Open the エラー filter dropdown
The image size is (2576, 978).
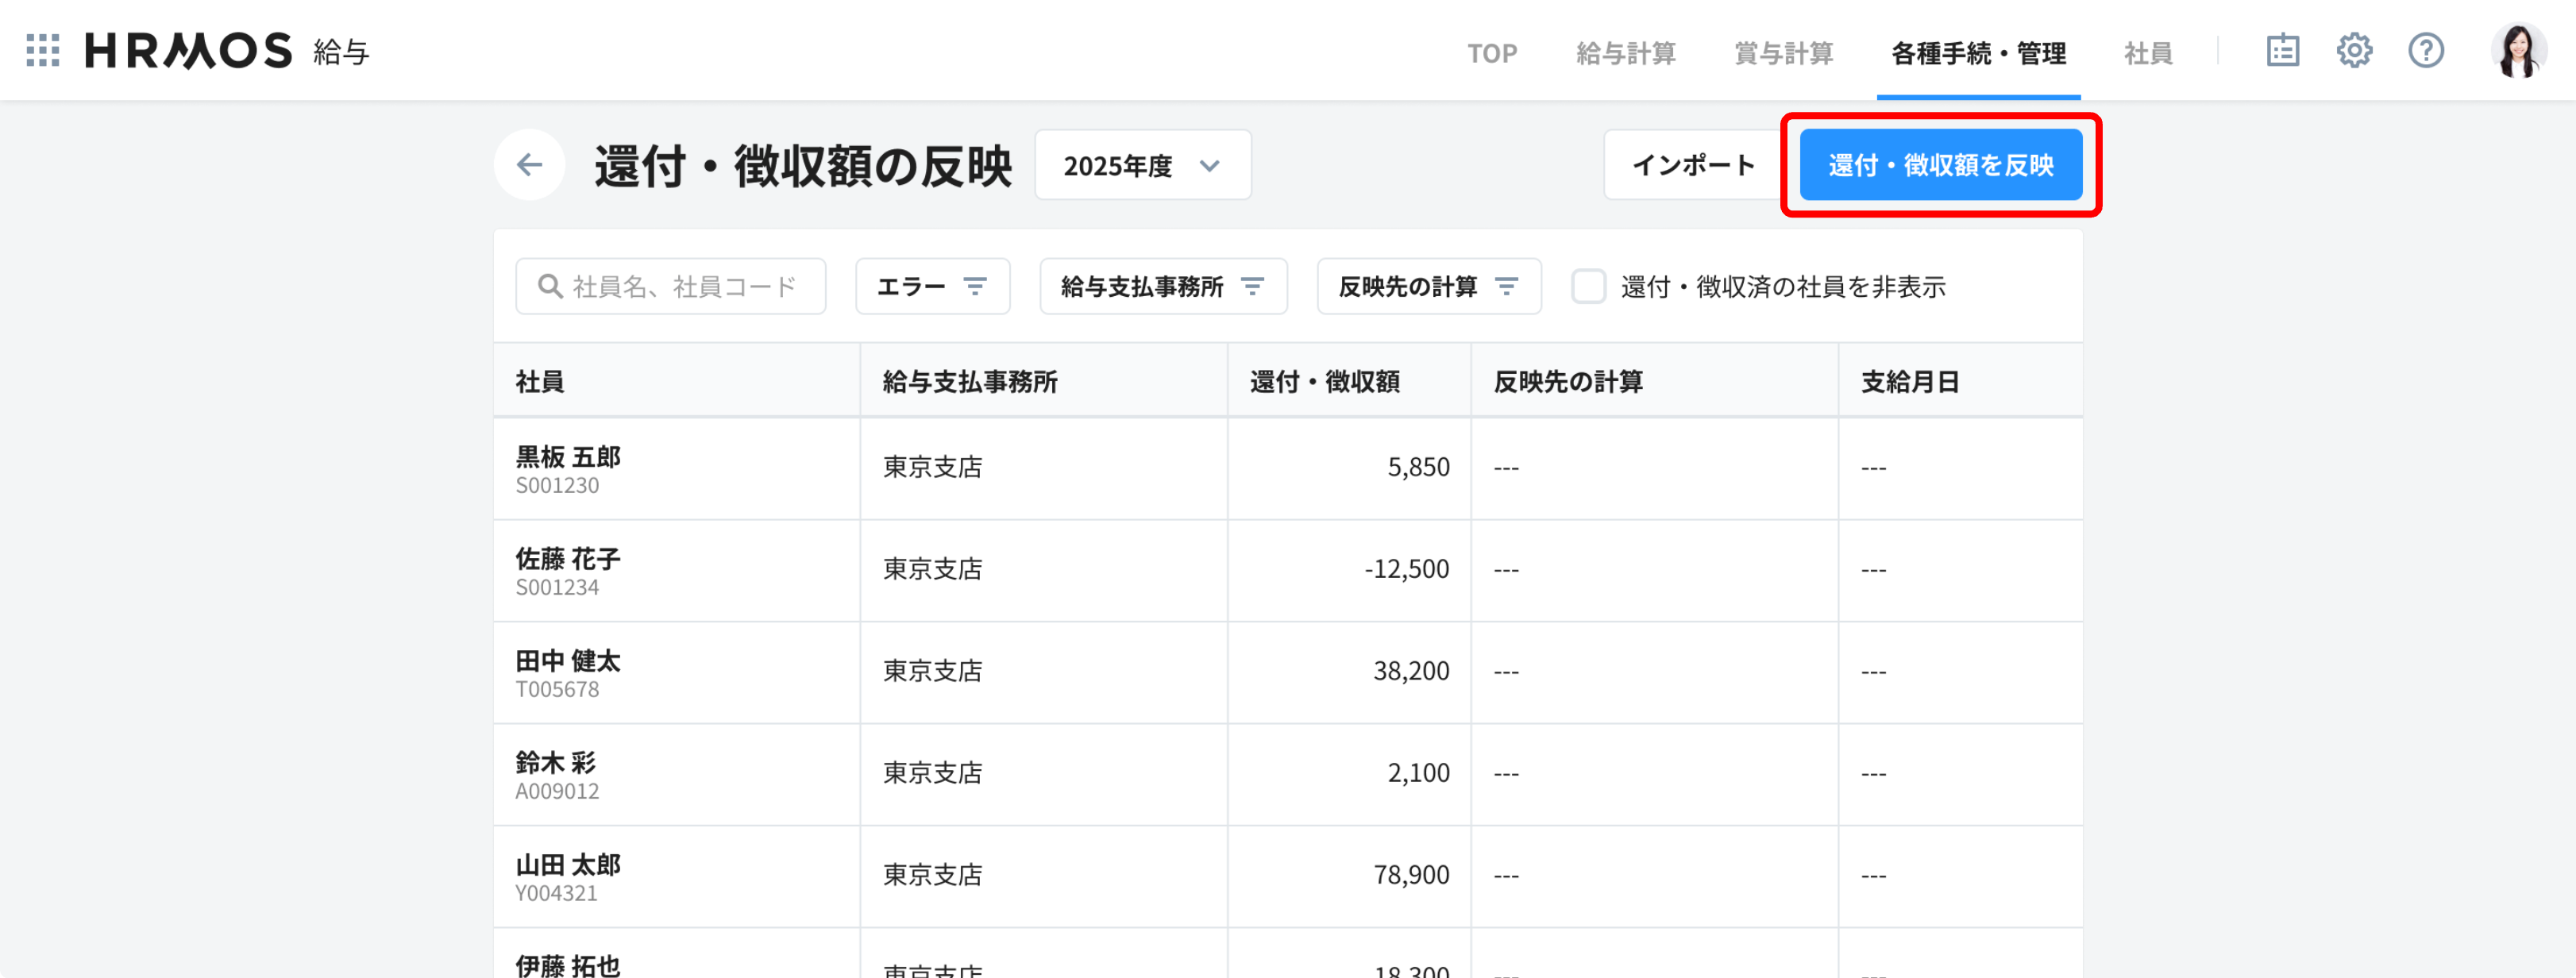click(932, 287)
